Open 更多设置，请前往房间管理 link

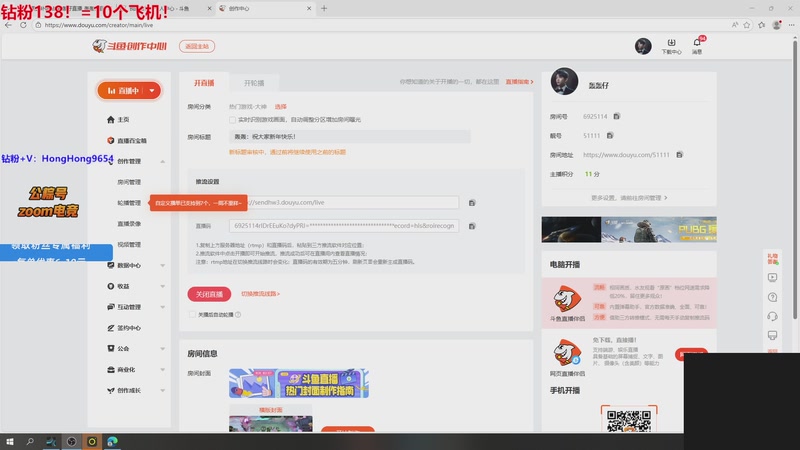pyautogui.click(x=629, y=198)
